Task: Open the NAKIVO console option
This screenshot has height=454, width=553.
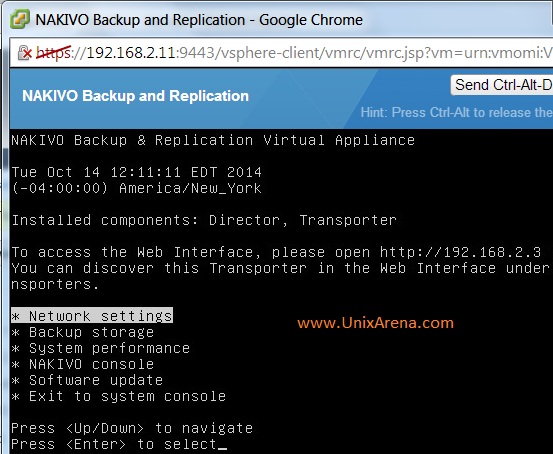Action: pyautogui.click(x=83, y=364)
